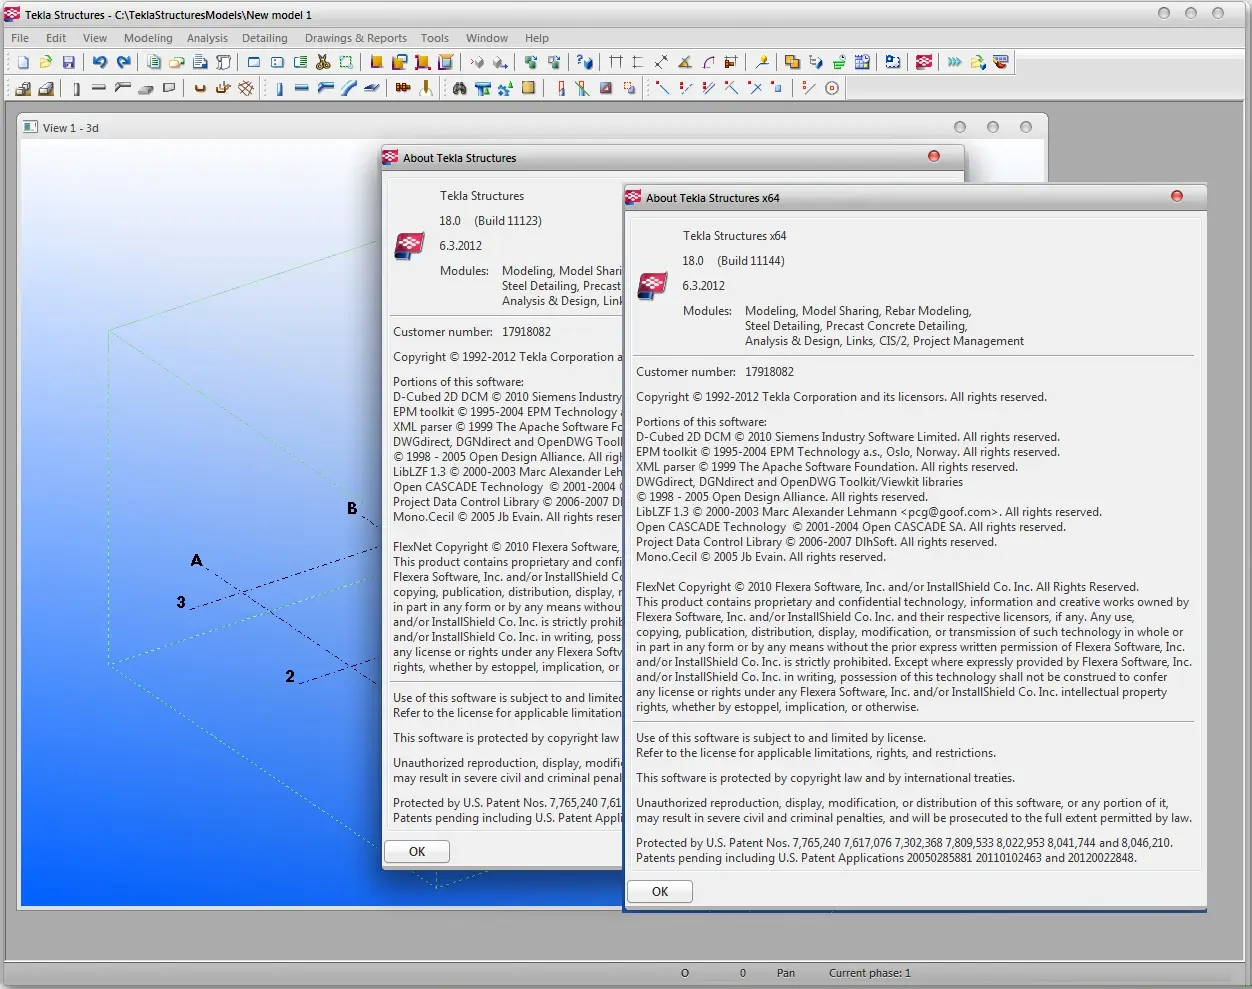Click grid label A in the 3d view
This screenshot has height=989, width=1252.
point(197,560)
